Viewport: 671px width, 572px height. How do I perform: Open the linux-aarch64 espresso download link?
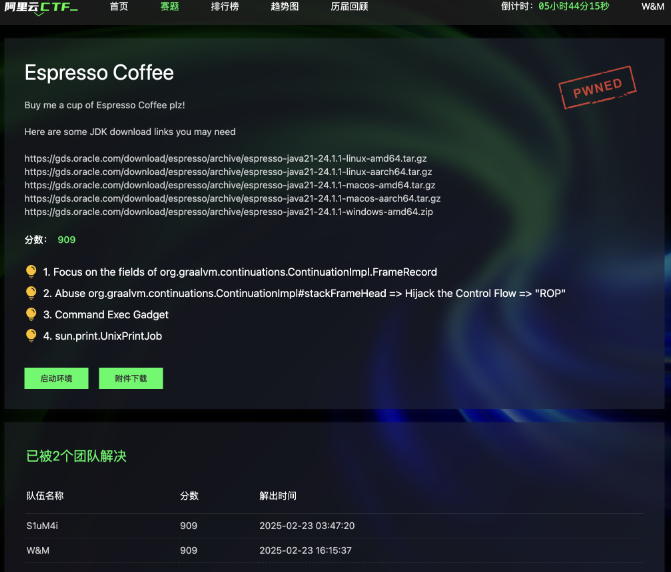coord(228,172)
